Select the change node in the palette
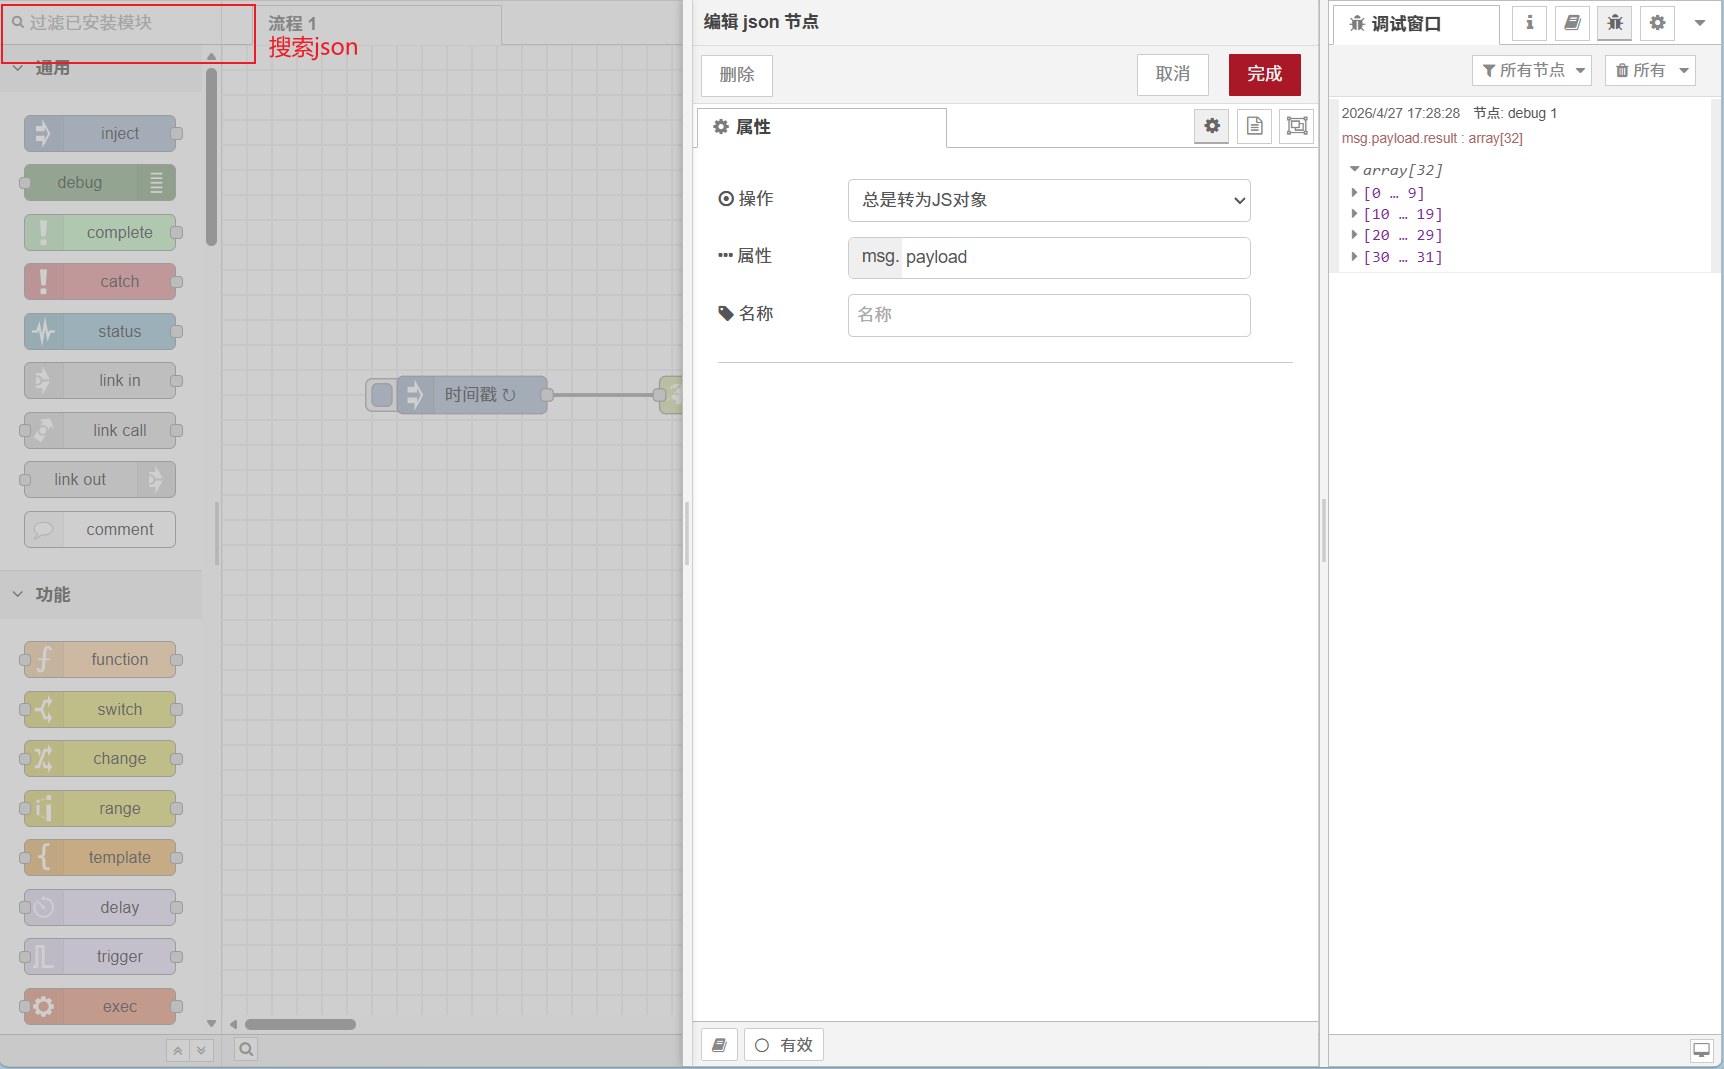 pos(100,759)
